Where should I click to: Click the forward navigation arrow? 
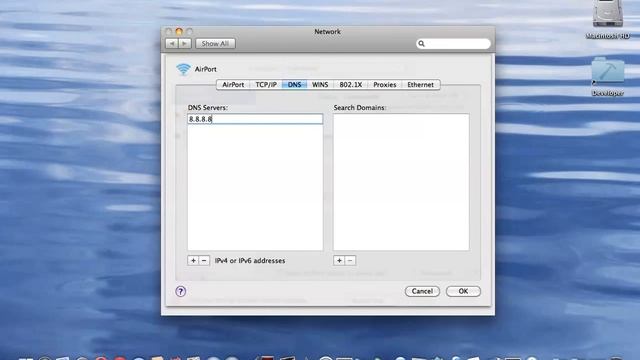point(184,43)
